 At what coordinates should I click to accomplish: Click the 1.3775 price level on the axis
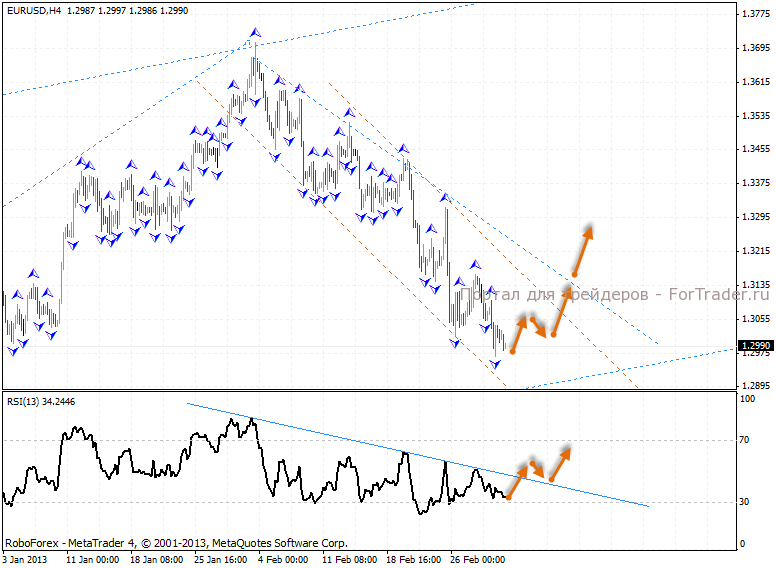[x=754, y=14]
